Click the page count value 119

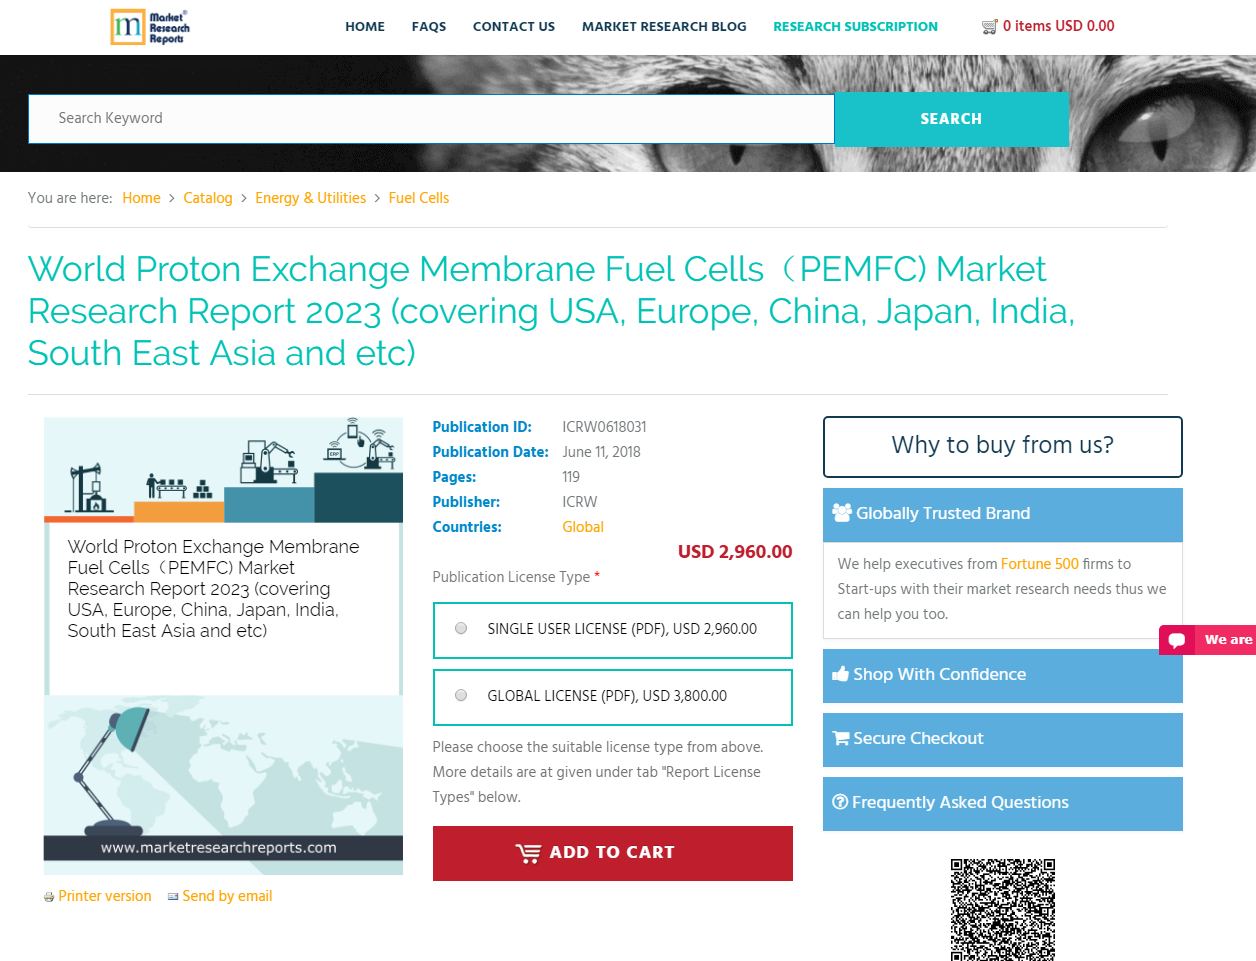pyautogui.click(x=571, y=477)
